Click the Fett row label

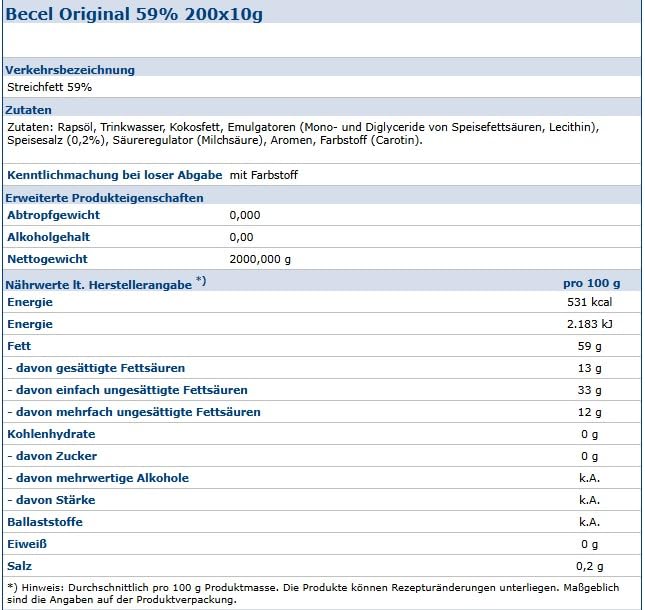19,346
